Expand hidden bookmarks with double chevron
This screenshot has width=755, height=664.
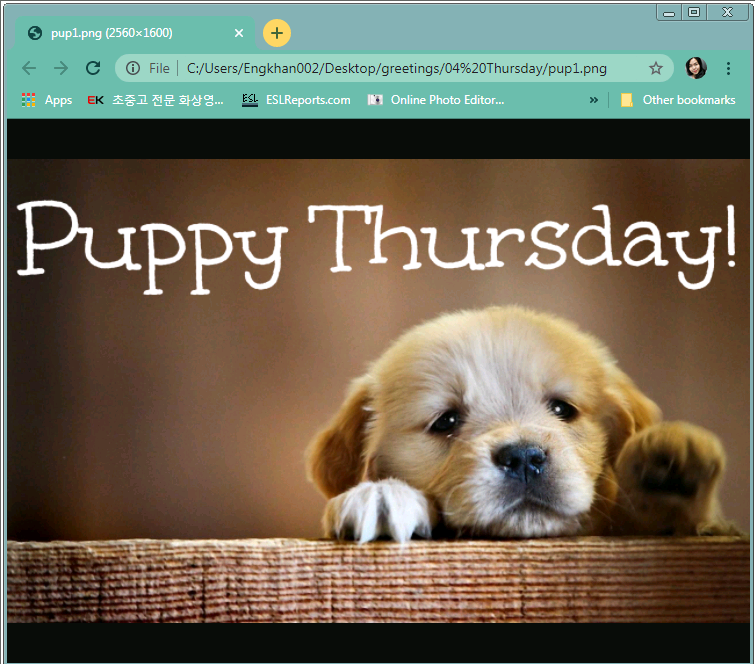(594, 100)
